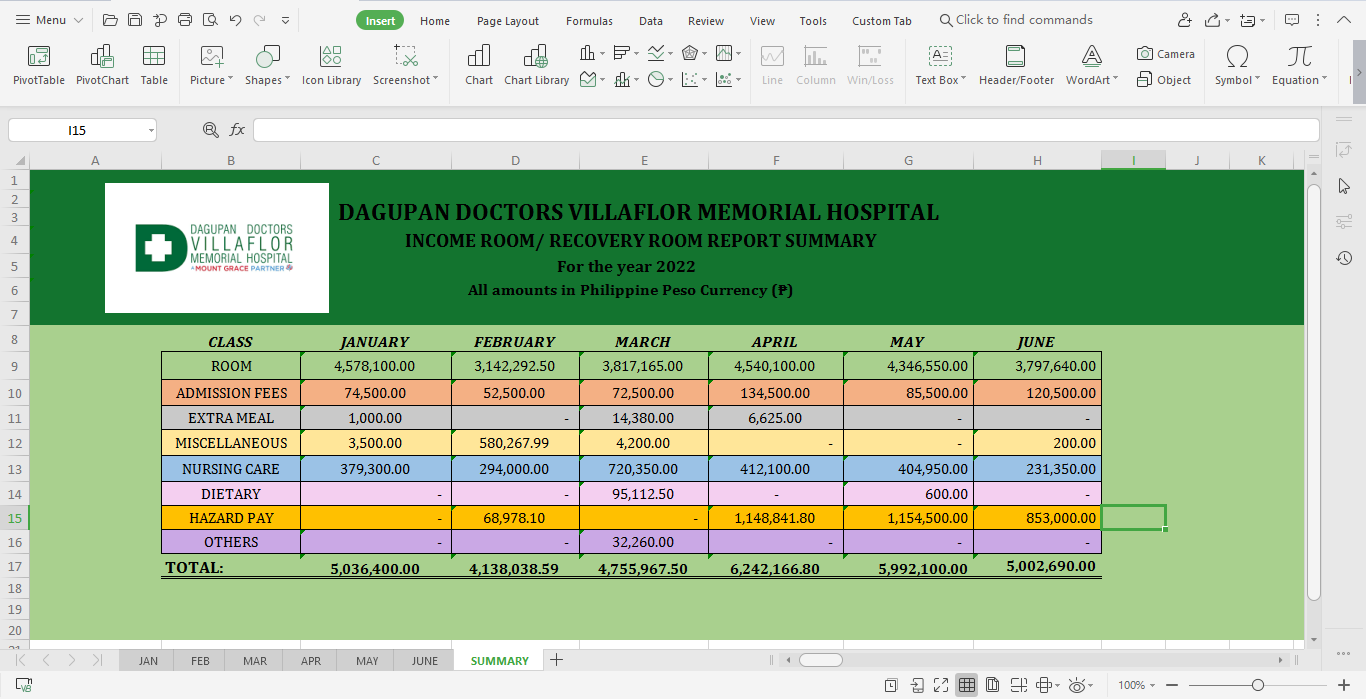Click the formula bar input field
This screenshot has width=1366, height=699.
coord(786,130)
